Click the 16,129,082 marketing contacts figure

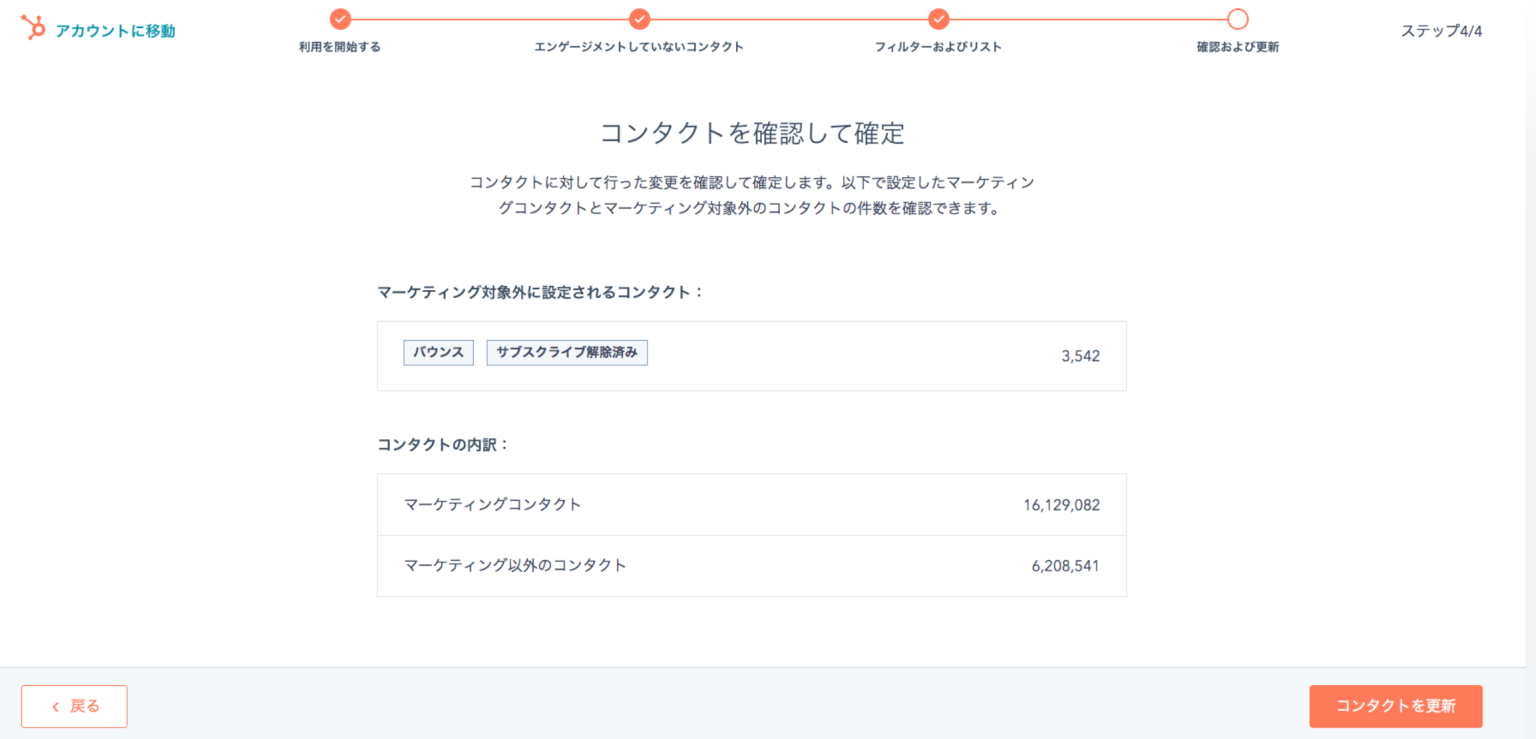tap(1061, 505)
